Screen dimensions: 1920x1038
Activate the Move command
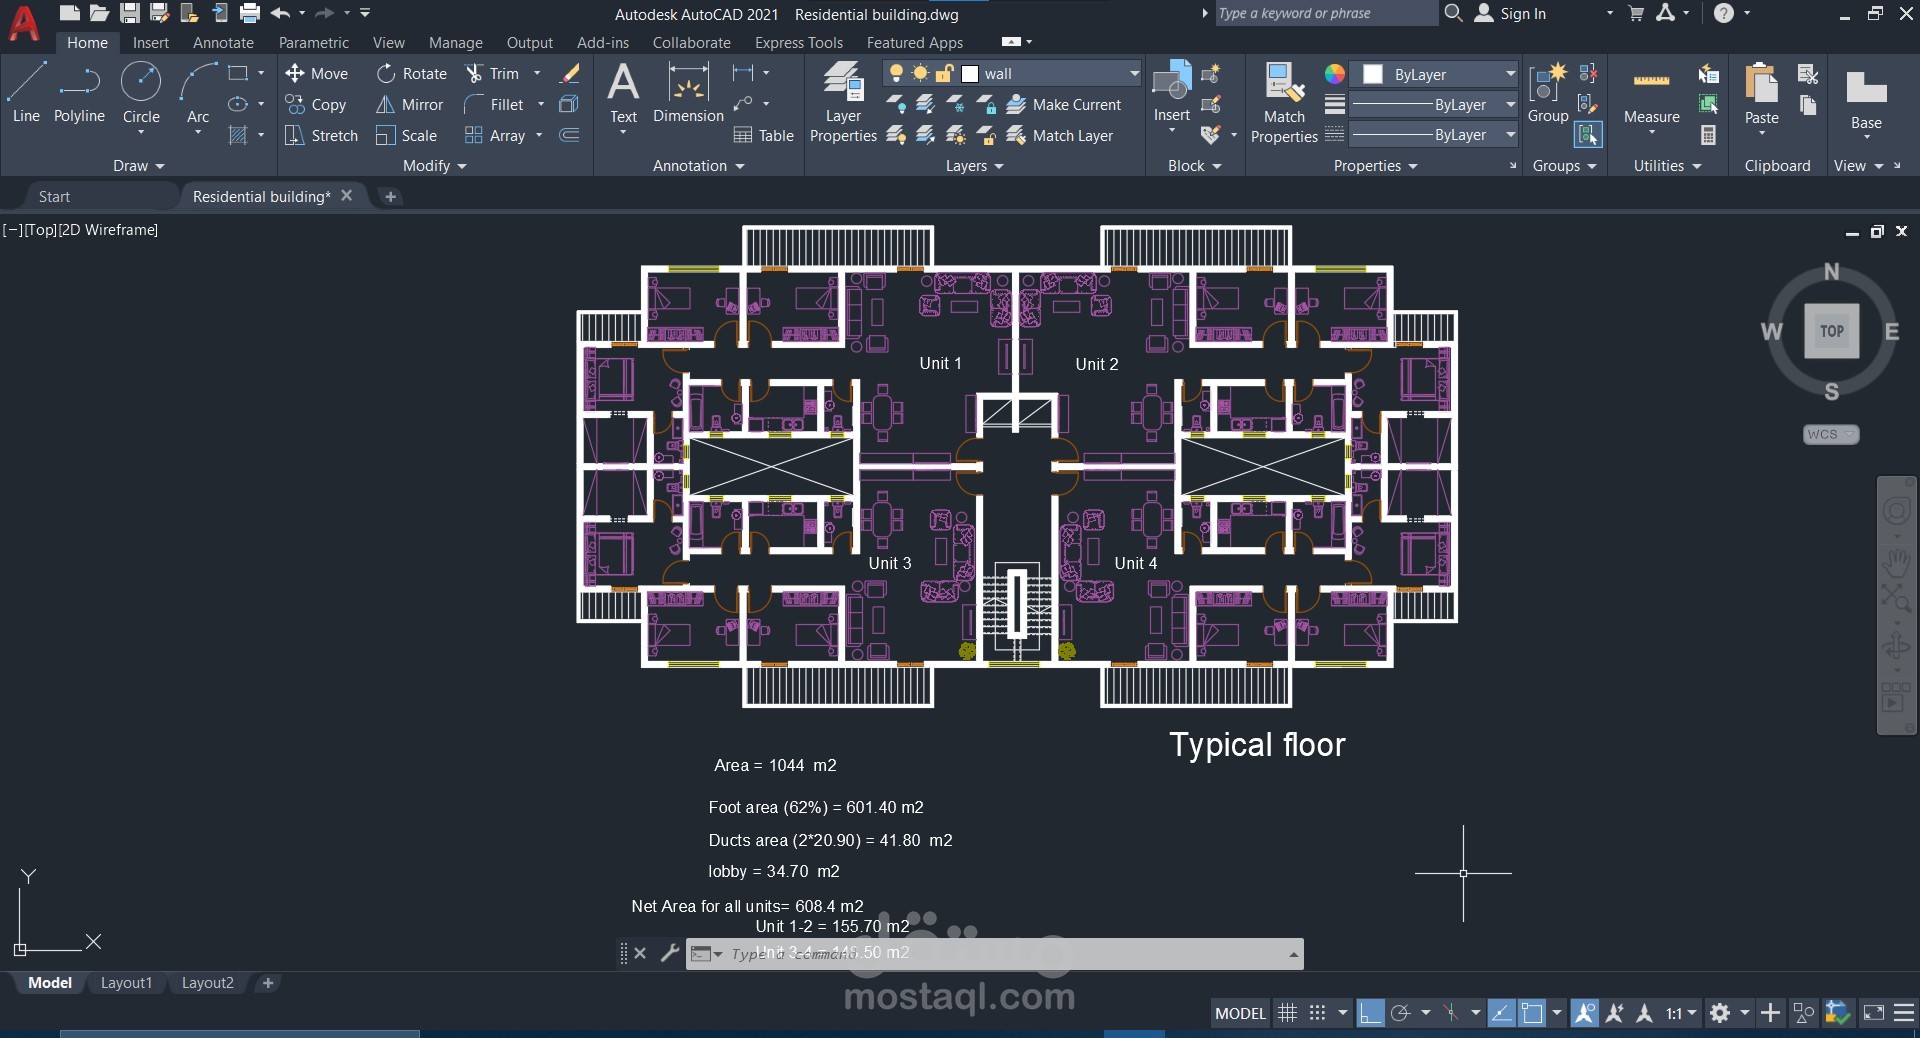click(316, 73)
